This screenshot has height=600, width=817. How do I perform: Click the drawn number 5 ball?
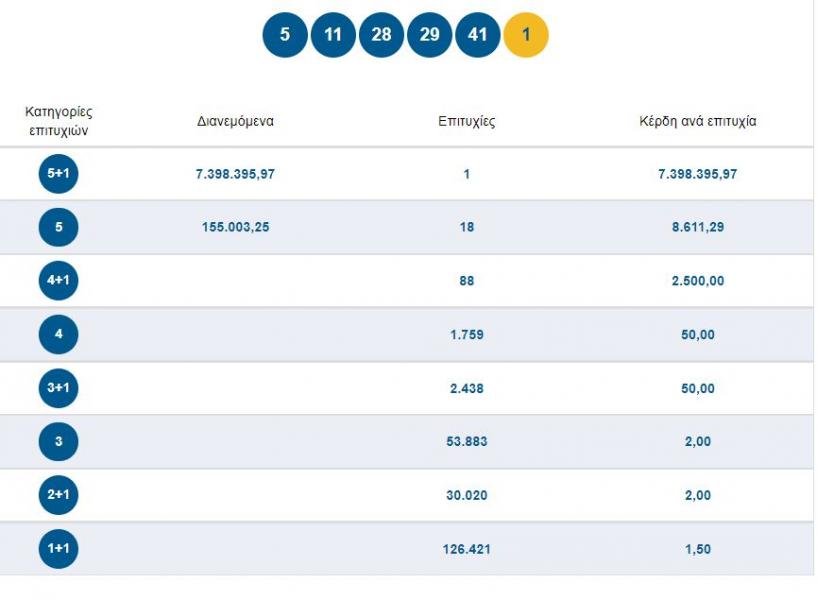pyautogui.click(x=285, y=35)
